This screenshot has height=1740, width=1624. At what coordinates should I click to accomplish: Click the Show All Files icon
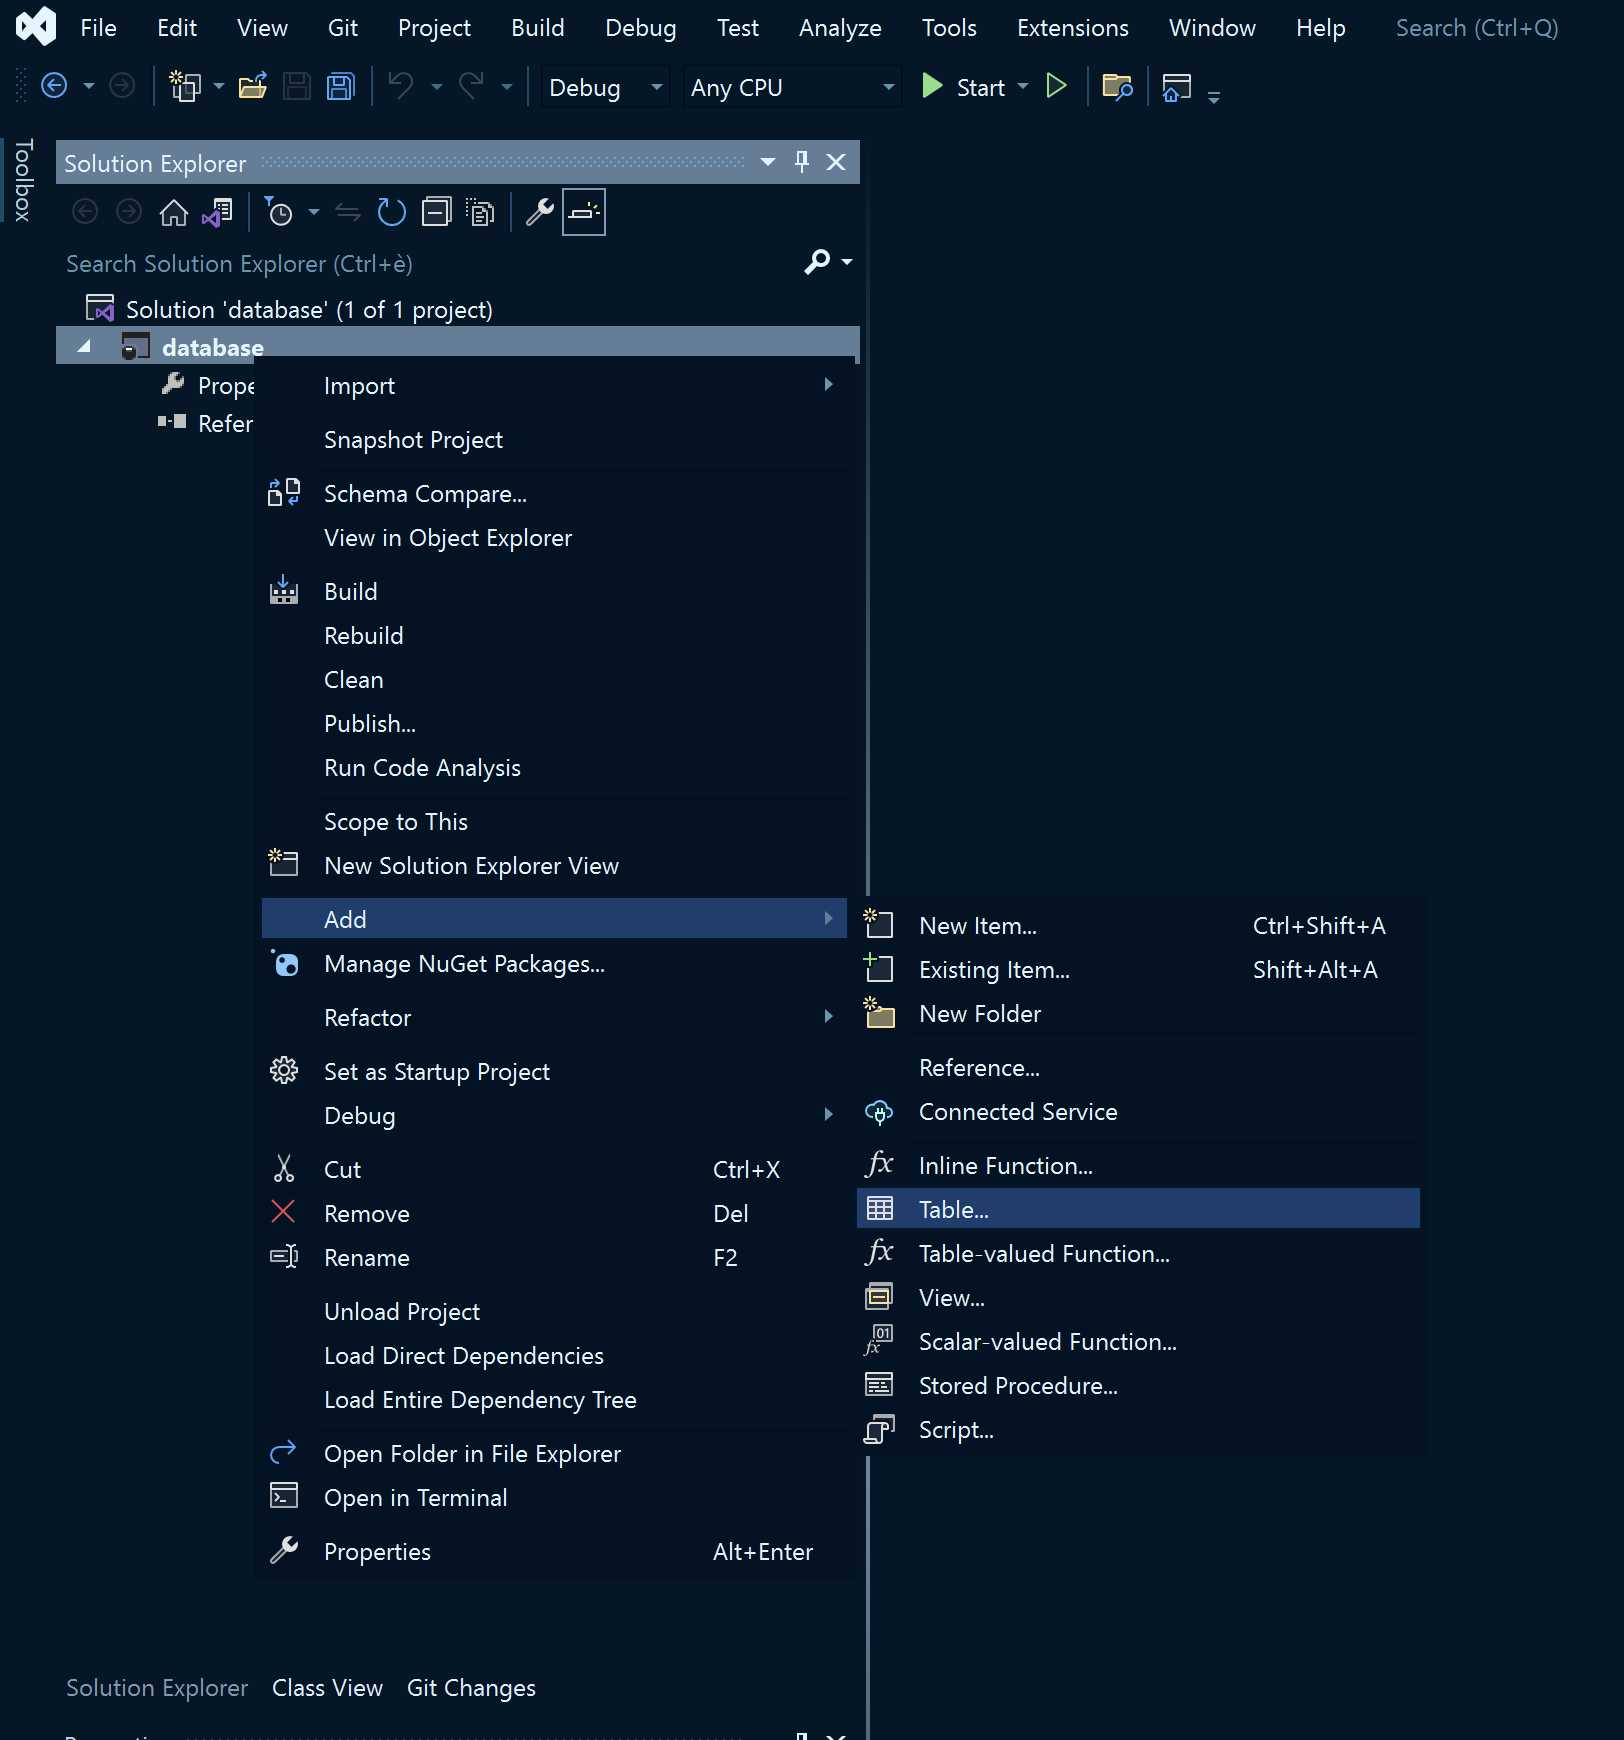pyautogui.click(x=481, y=213)
